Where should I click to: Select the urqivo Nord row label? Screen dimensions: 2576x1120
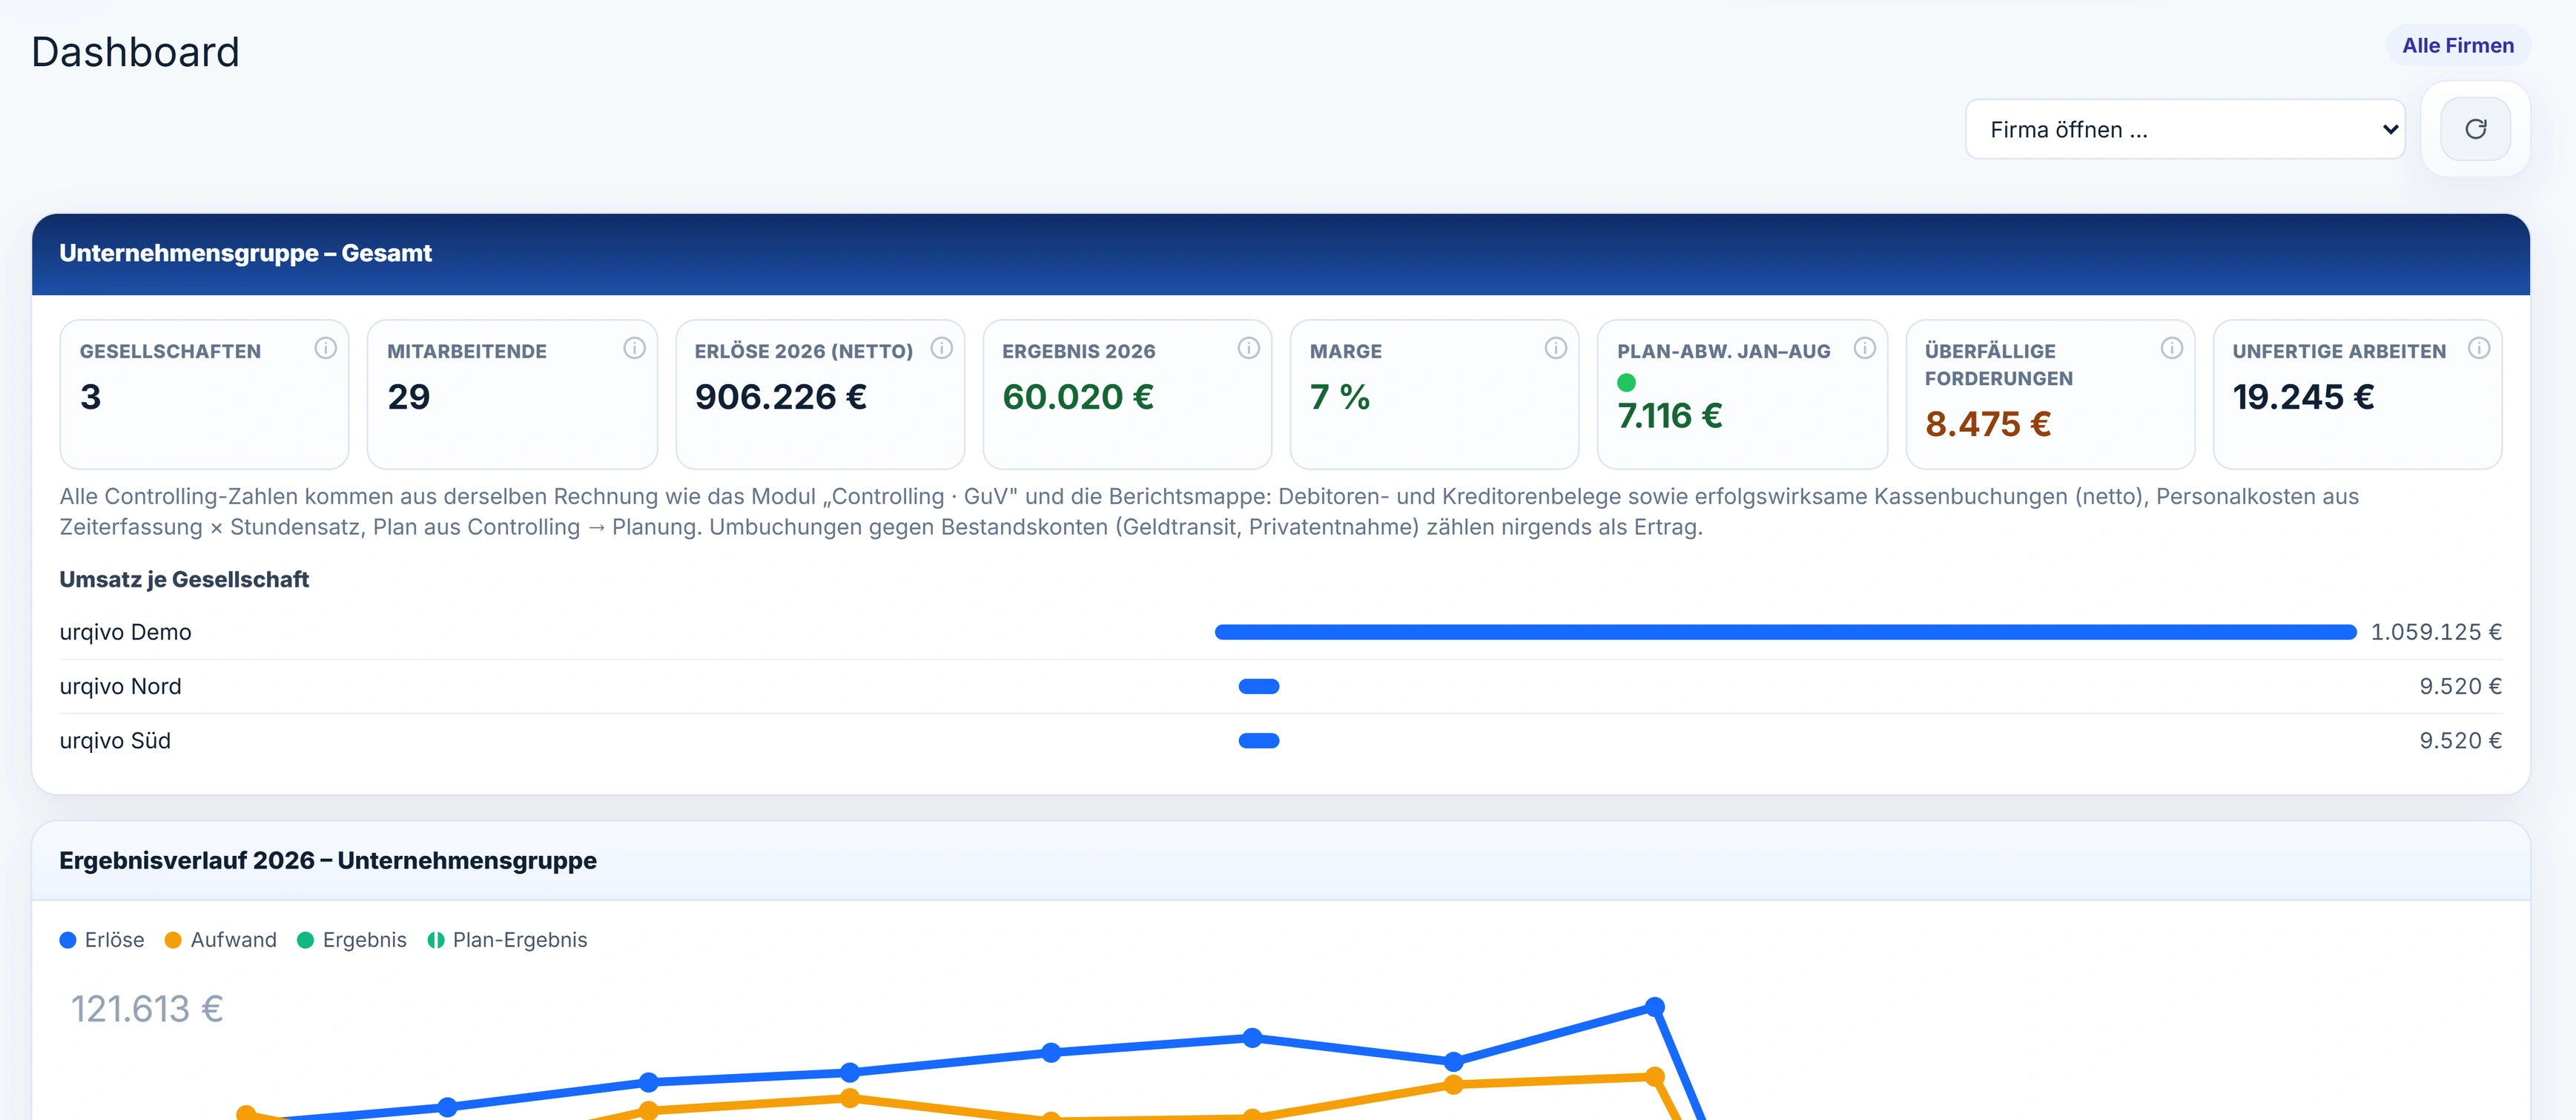point(120,687)
